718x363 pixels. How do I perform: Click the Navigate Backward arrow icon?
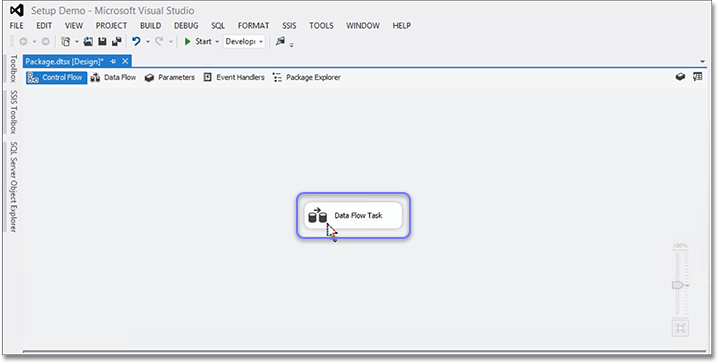tap(23, 42)
